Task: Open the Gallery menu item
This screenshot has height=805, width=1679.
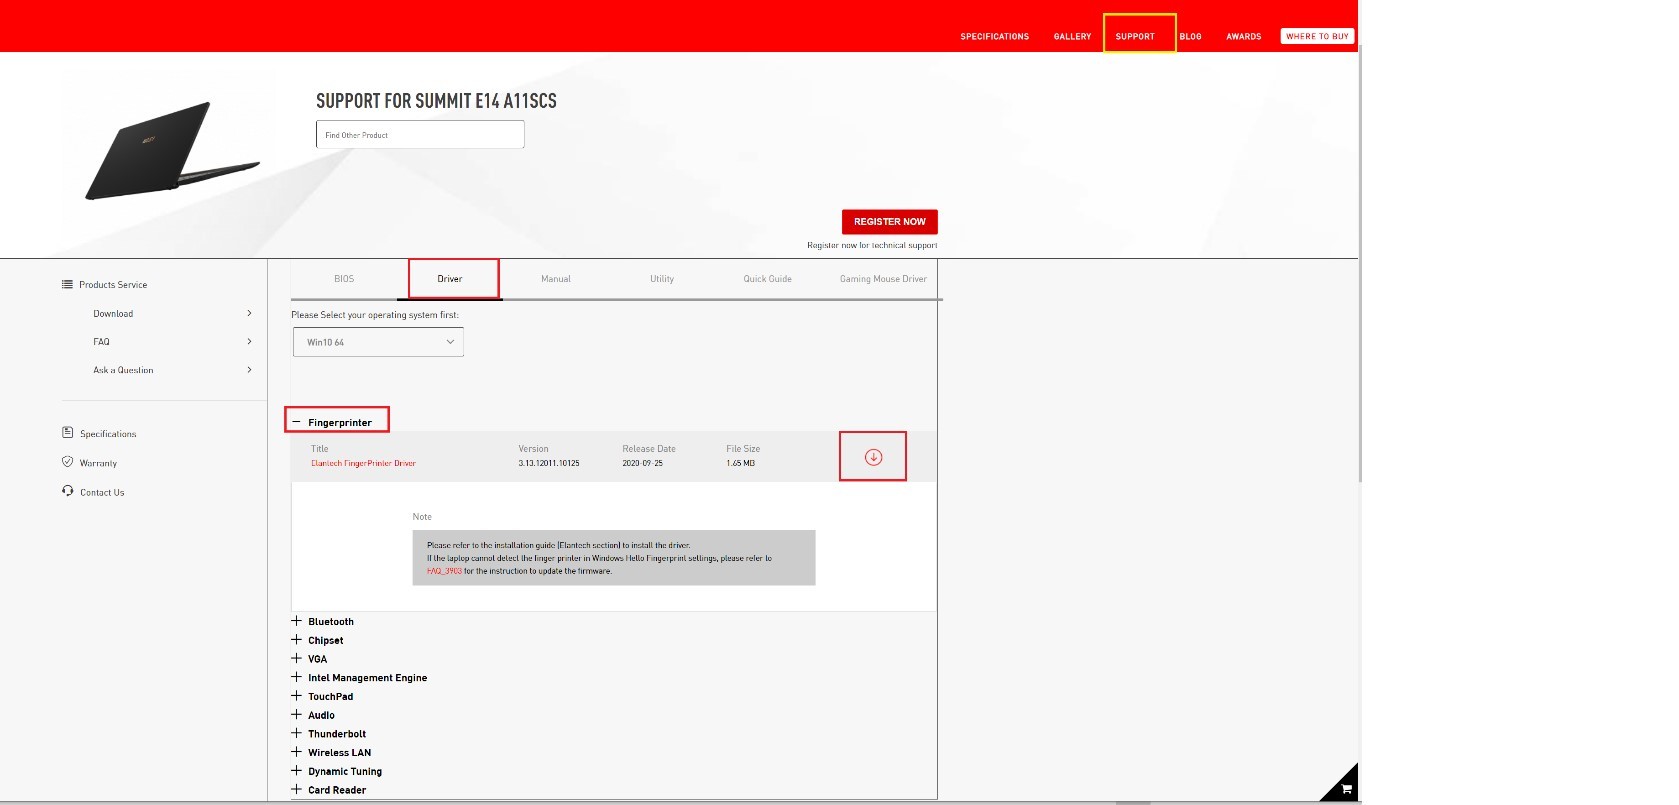Action: [1072, 36]
